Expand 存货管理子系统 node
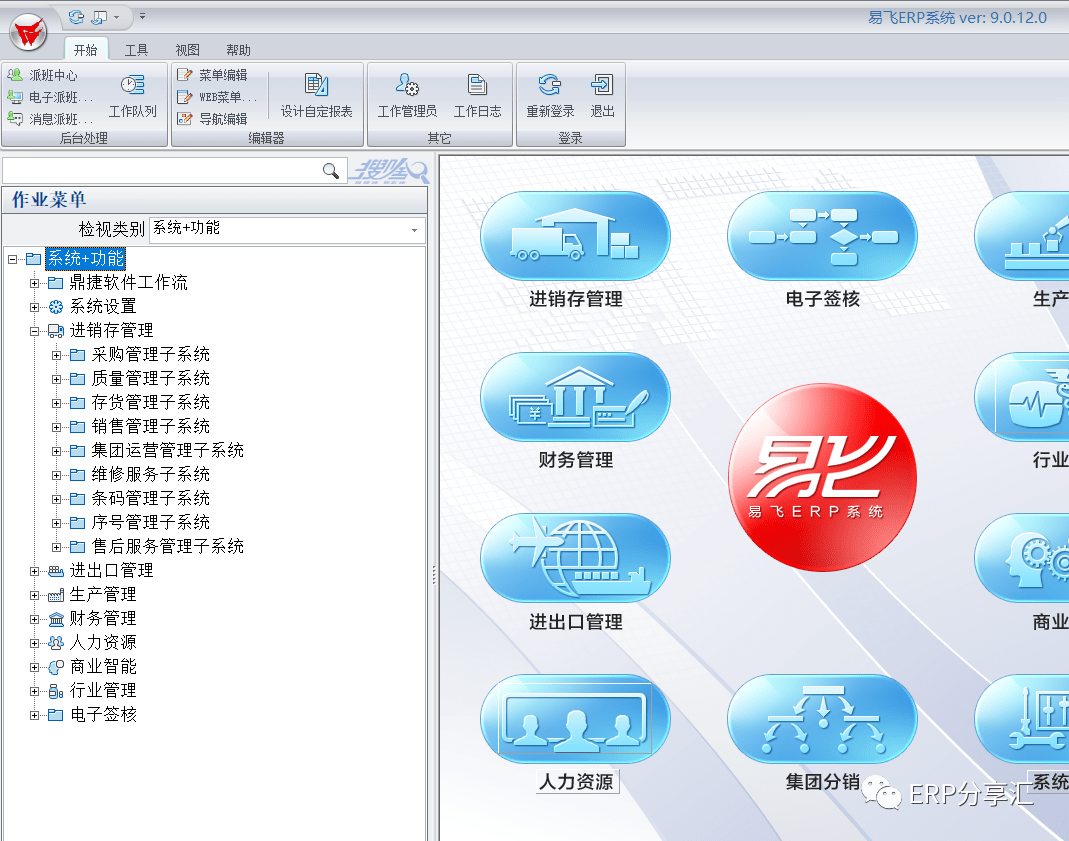Image resolution: width=1069 pixels, height=841 pixels. click(57, 403)
